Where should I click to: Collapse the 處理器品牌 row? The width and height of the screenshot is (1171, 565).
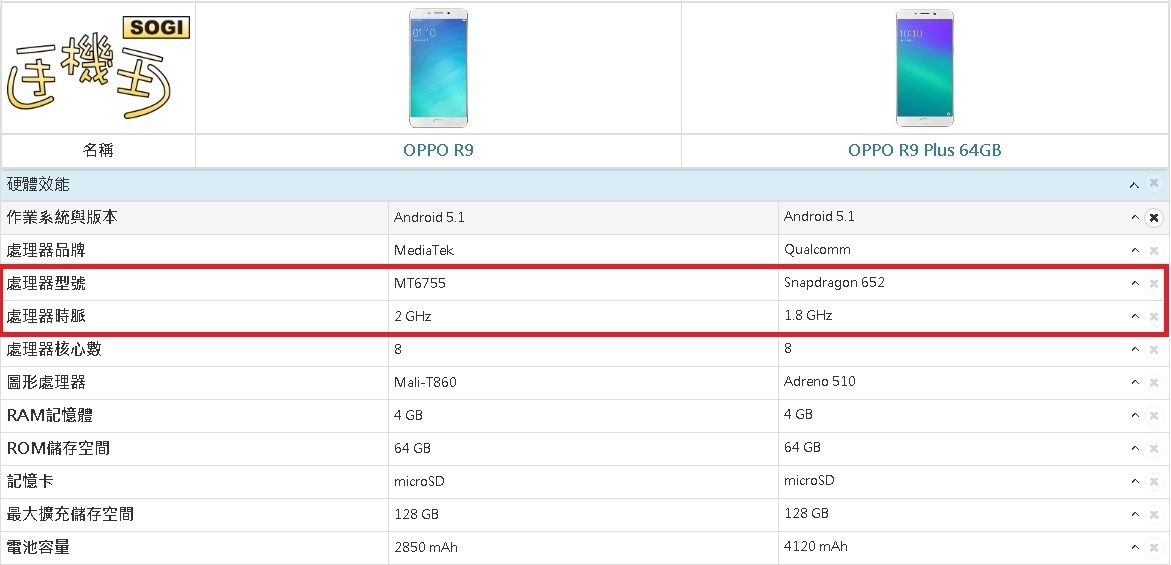pyautogui.click(x=1134, y=251)
